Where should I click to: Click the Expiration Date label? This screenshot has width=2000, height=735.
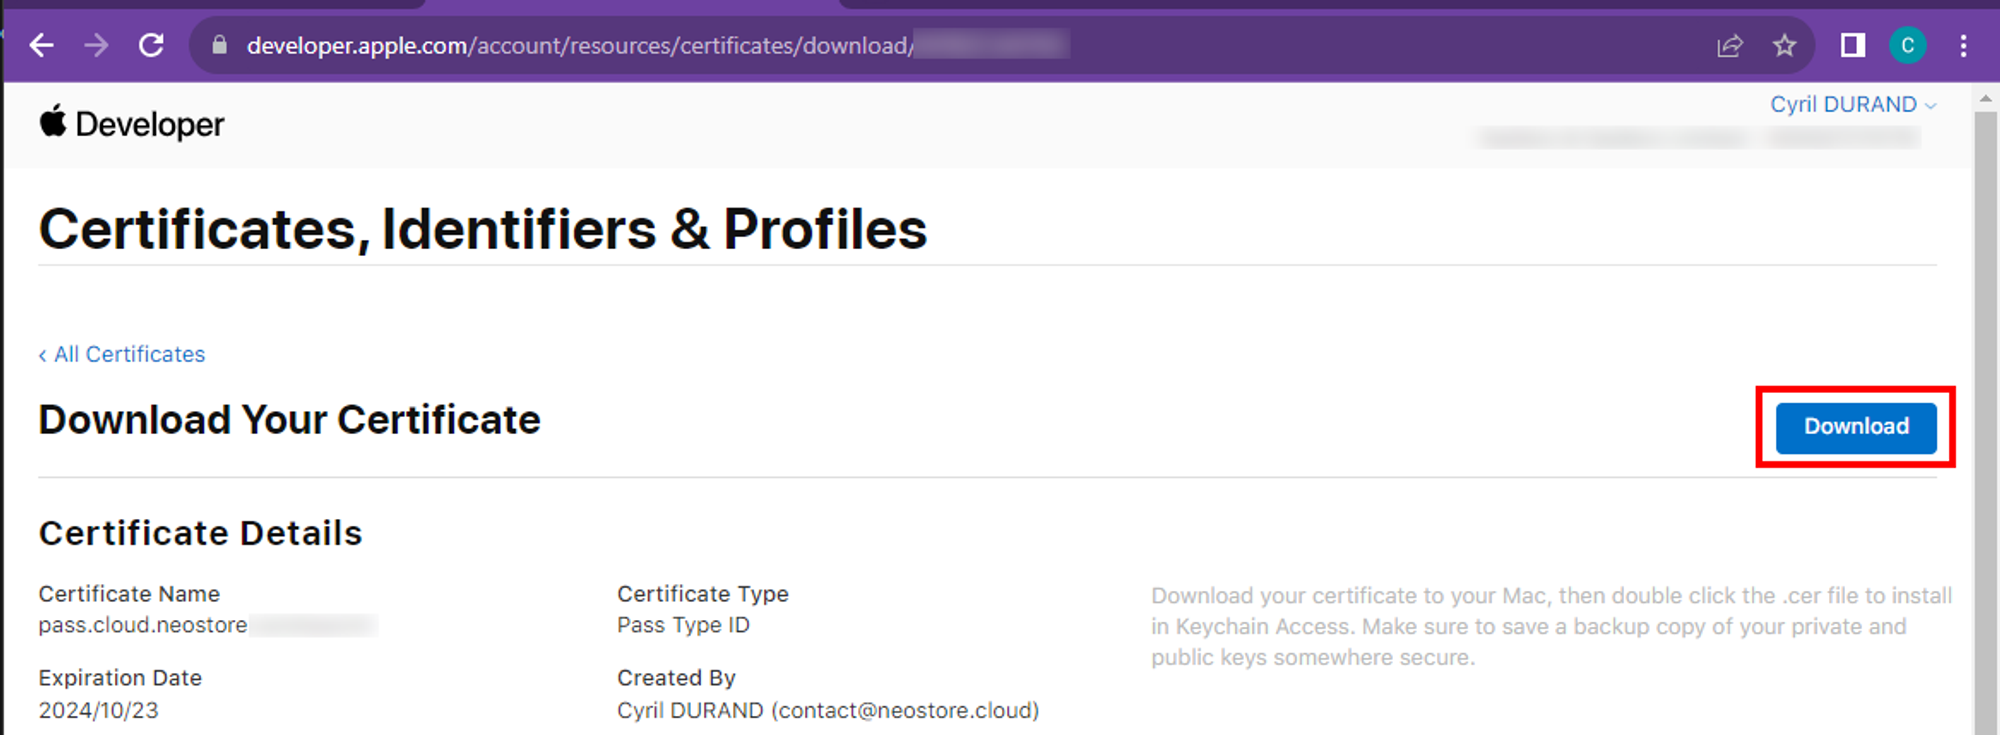click(120, 678)
